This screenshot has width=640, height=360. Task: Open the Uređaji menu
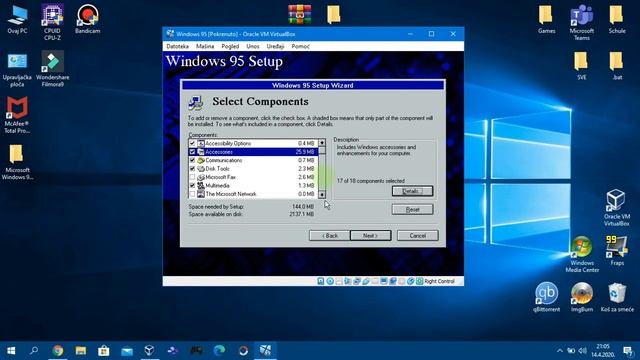[275, 47]
